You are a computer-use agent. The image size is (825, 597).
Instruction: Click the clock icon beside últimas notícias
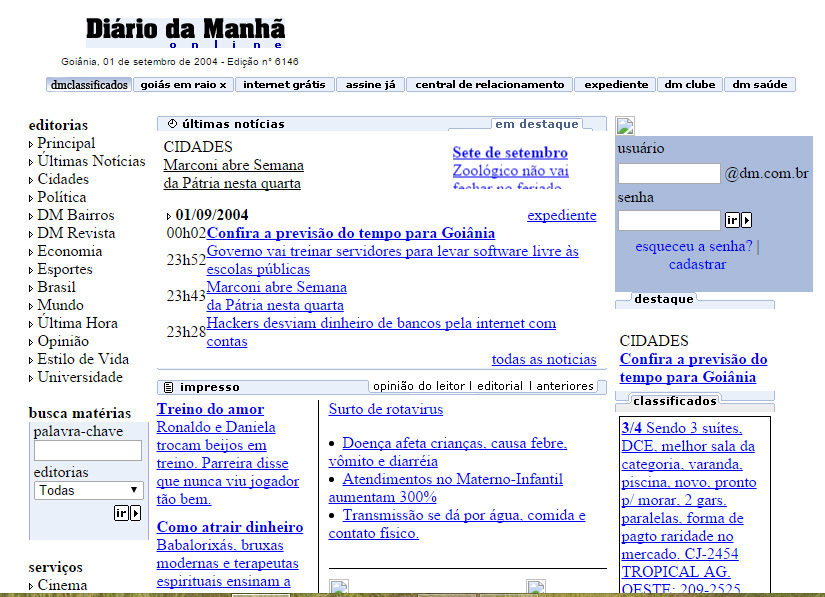pyautogui.click(x=172, y=124)
